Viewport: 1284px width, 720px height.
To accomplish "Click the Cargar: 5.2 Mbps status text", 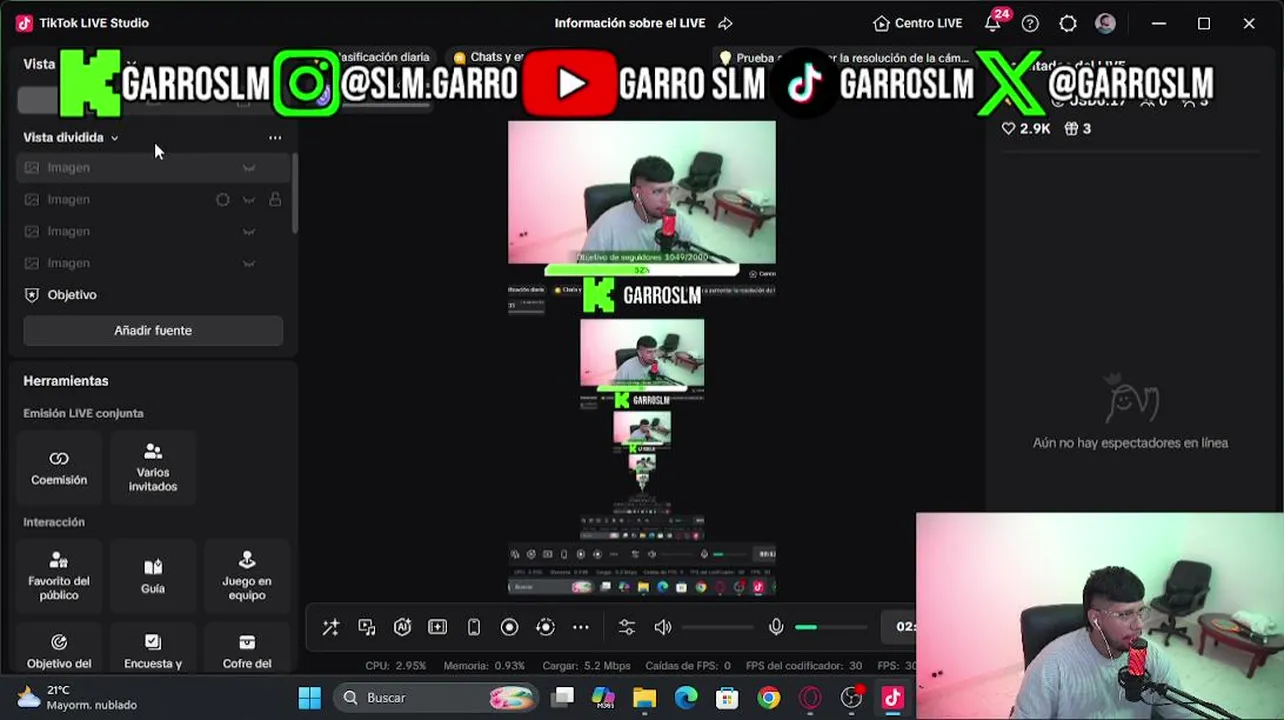I will (587, 665).
